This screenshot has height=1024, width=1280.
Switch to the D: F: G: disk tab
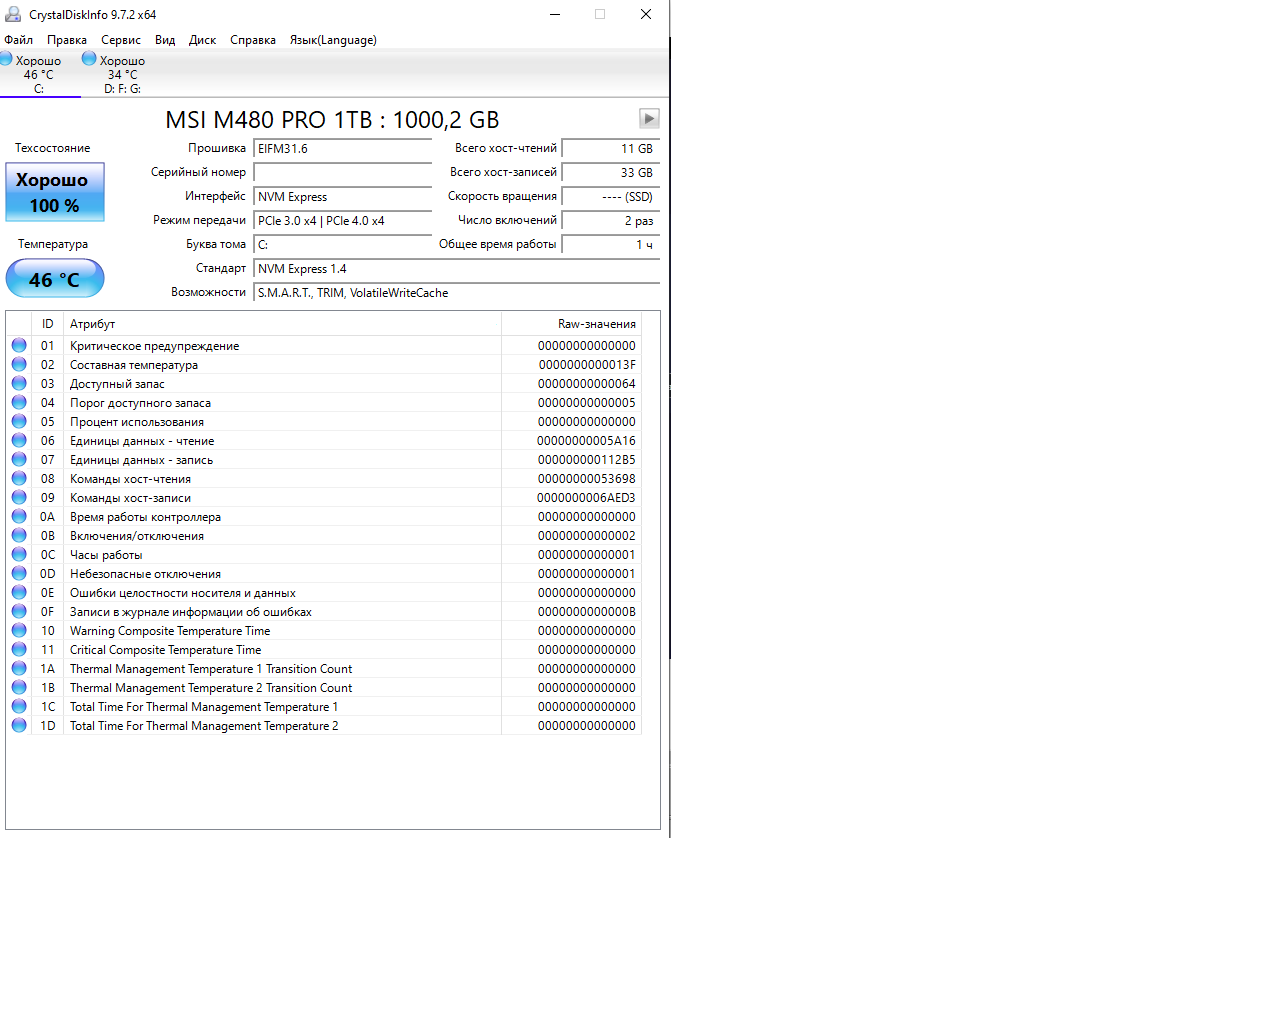[122, 74]
